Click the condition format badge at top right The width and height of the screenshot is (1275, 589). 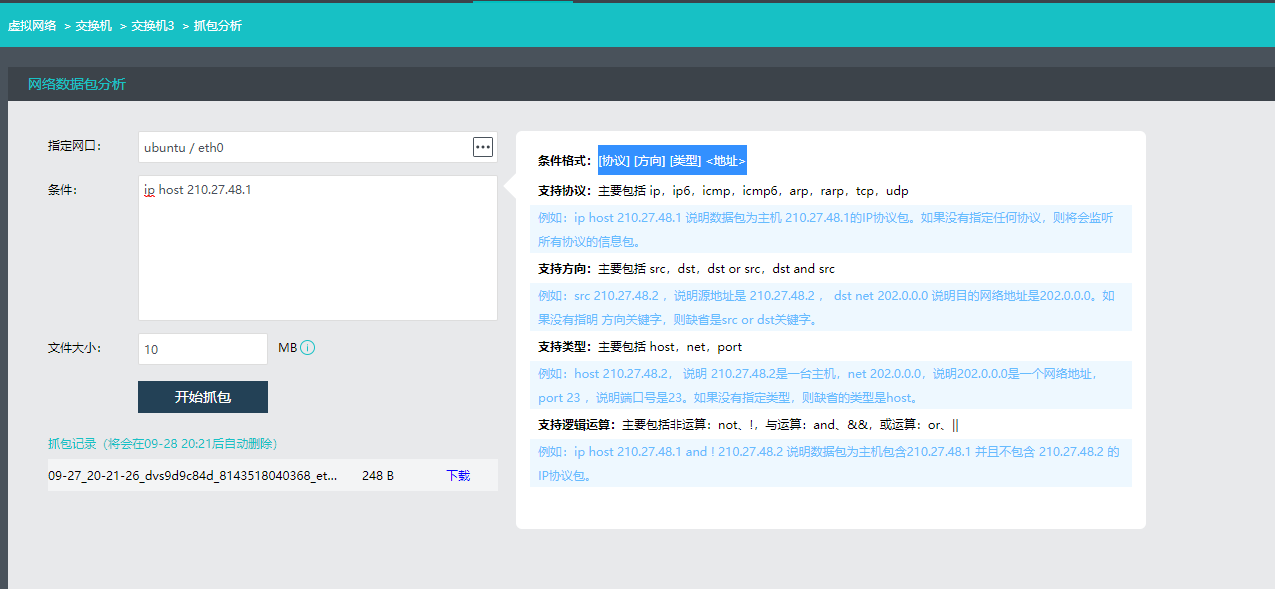pyautogui.click(x=674, y=159)
